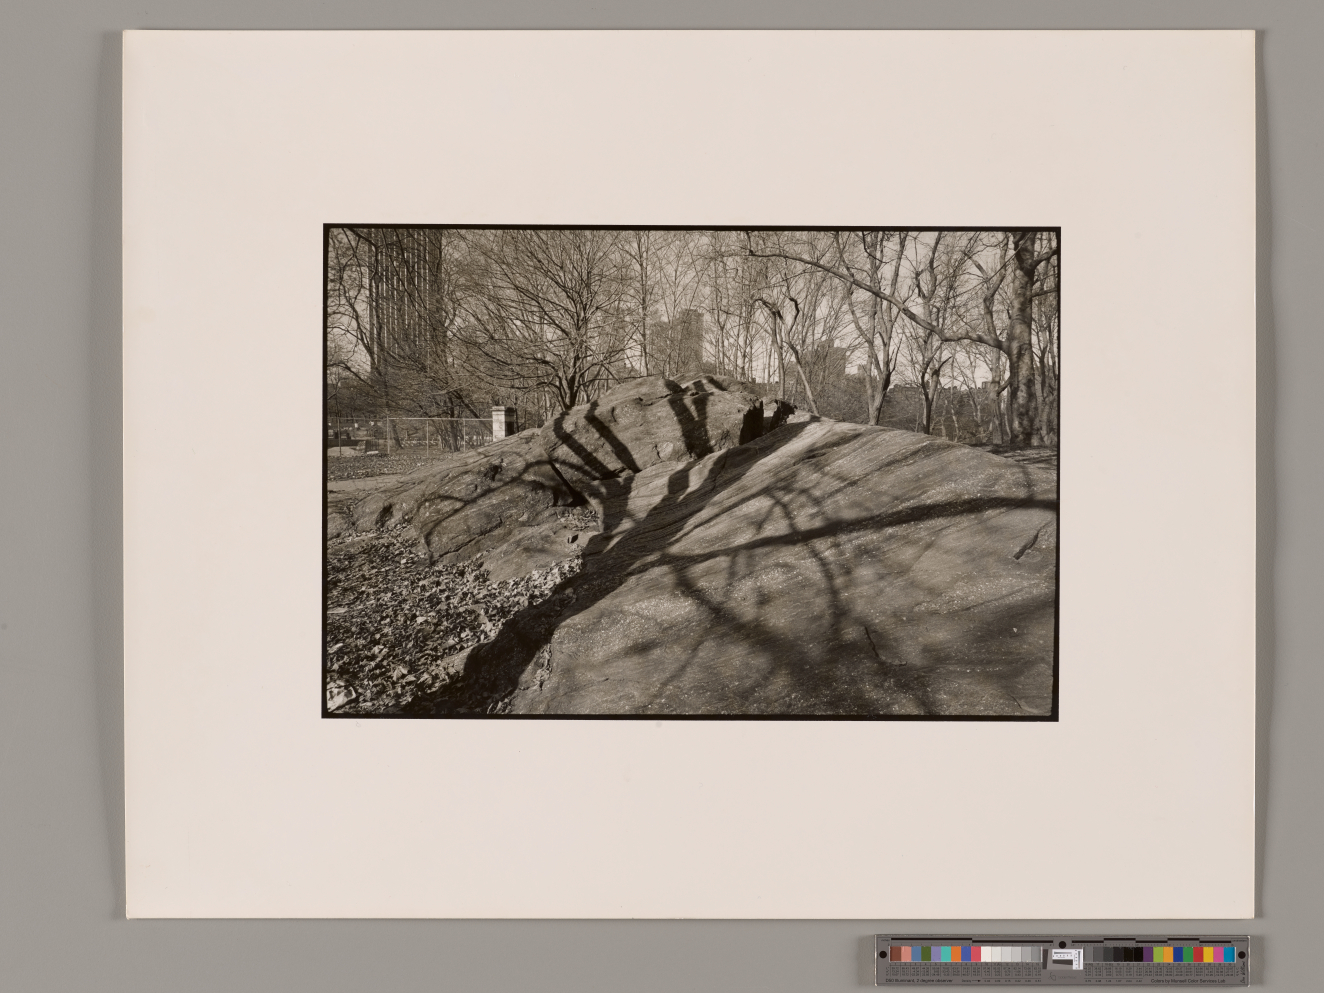Screen dimensions: 1324x993
Task: Click the cyan swatch at the card's right end
Action: [1229, 954]
